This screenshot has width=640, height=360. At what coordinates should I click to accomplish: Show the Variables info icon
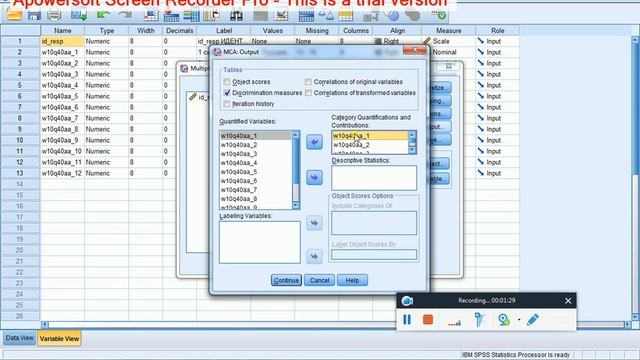click(x=191, y=16)
